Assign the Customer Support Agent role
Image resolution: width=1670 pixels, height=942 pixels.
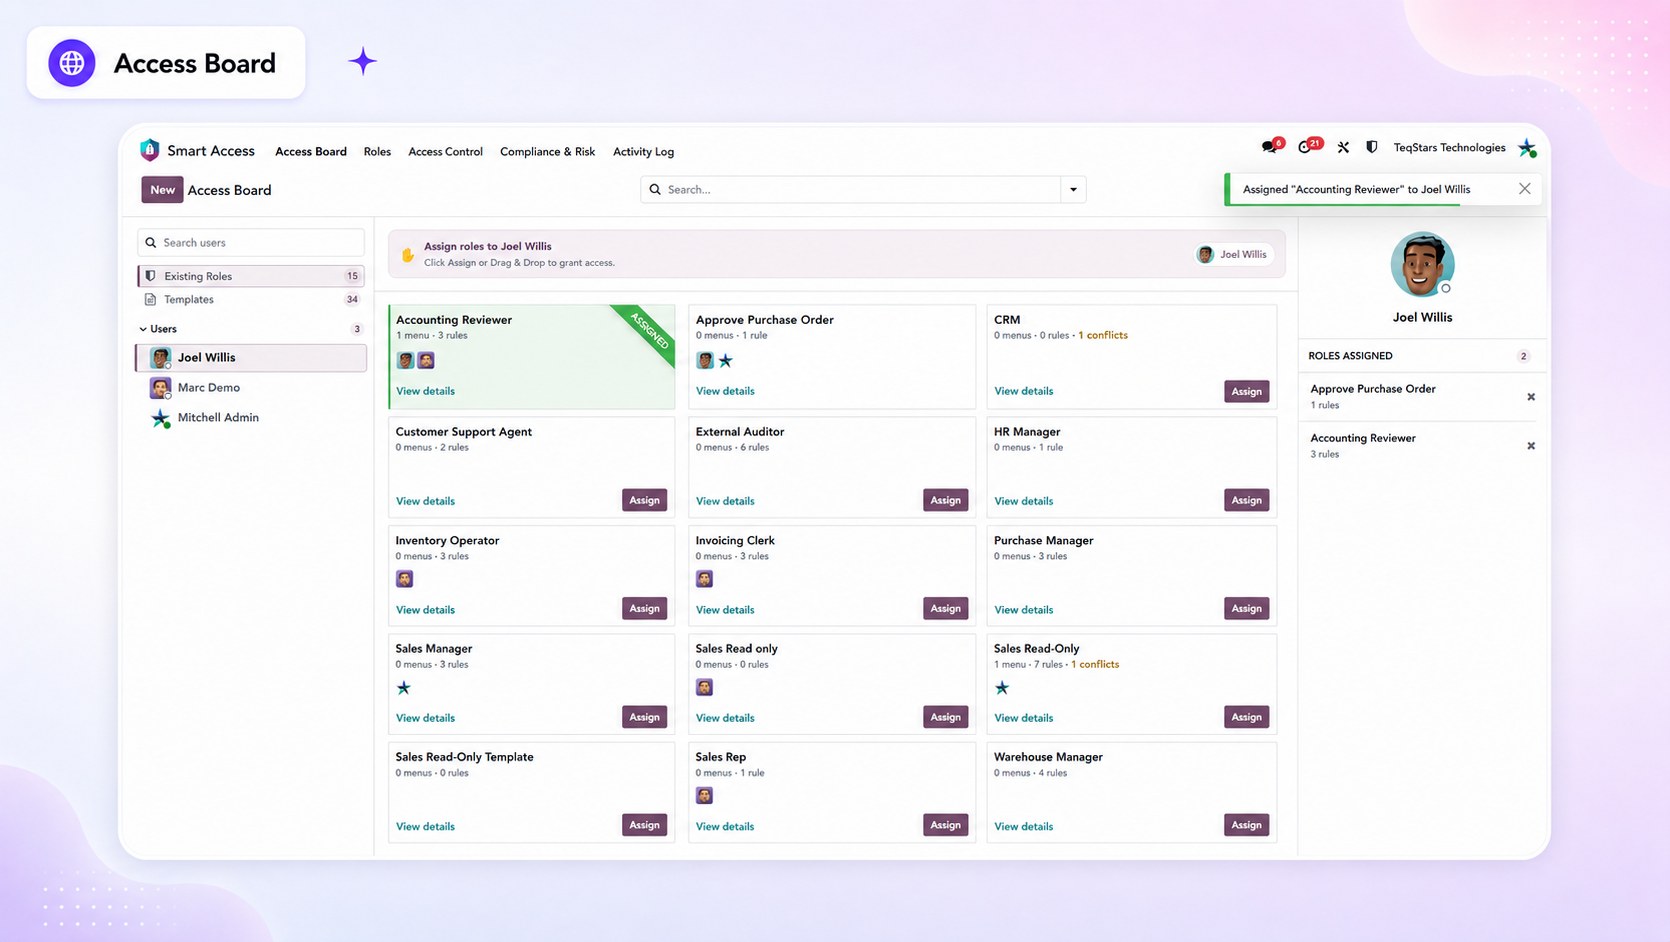[644, 500]
